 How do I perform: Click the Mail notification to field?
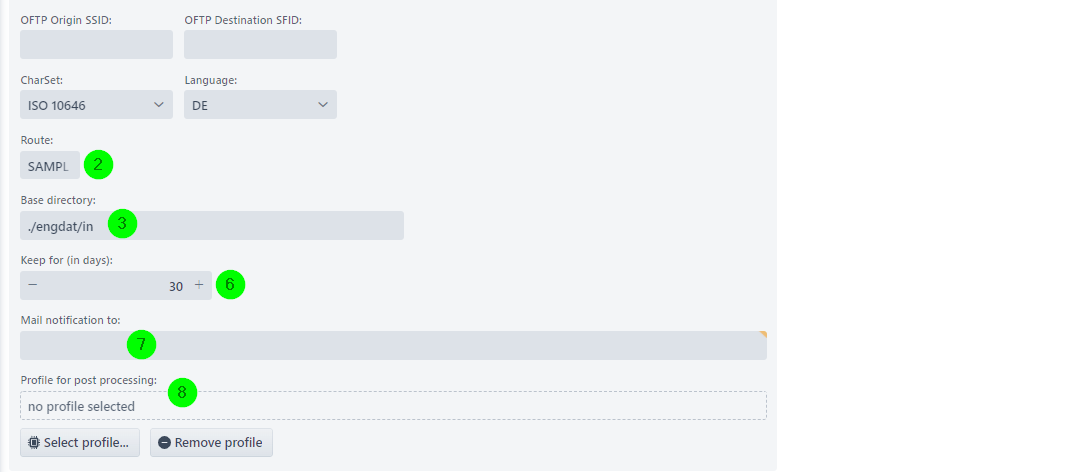(393, 345)
